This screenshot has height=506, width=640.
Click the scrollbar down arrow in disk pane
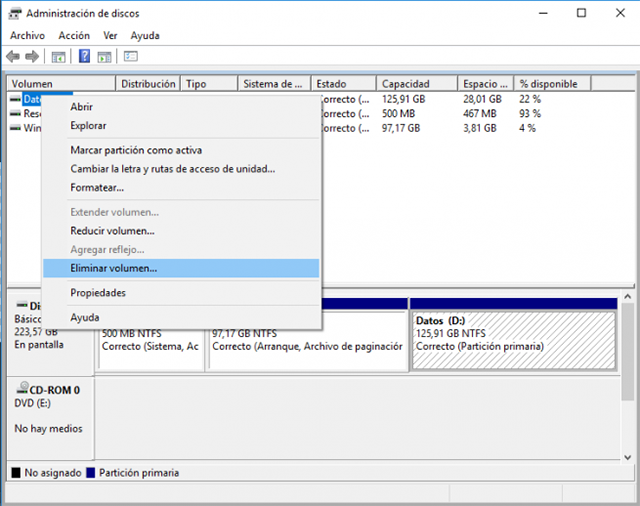pos(627,458)
